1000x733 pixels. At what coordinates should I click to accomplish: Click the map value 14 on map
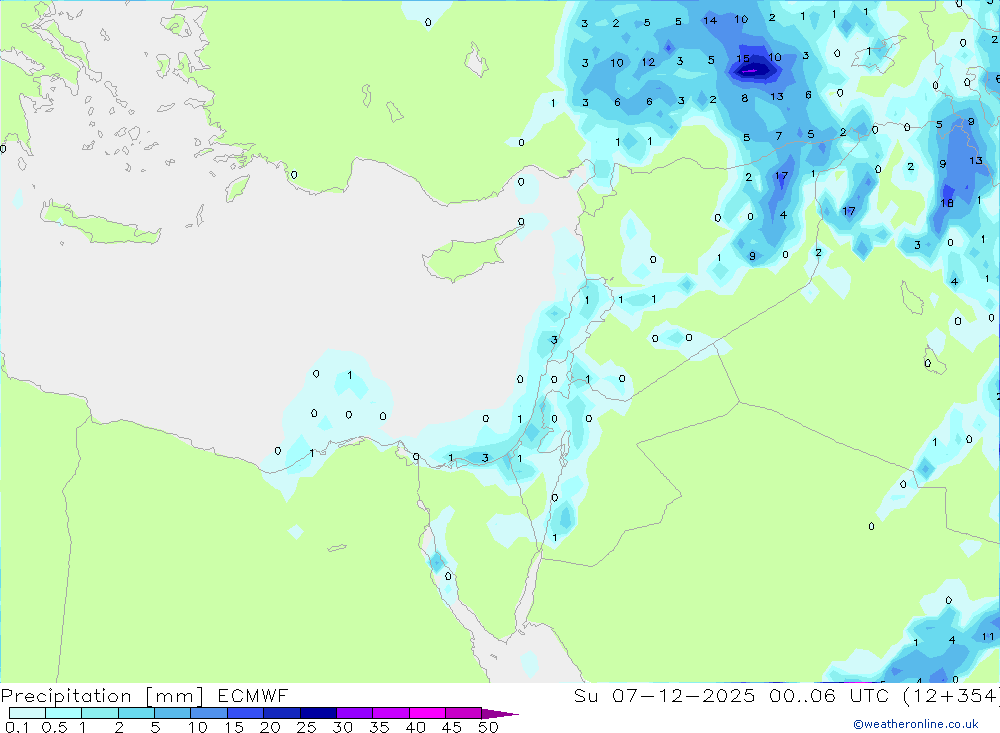tap(710, 20)
